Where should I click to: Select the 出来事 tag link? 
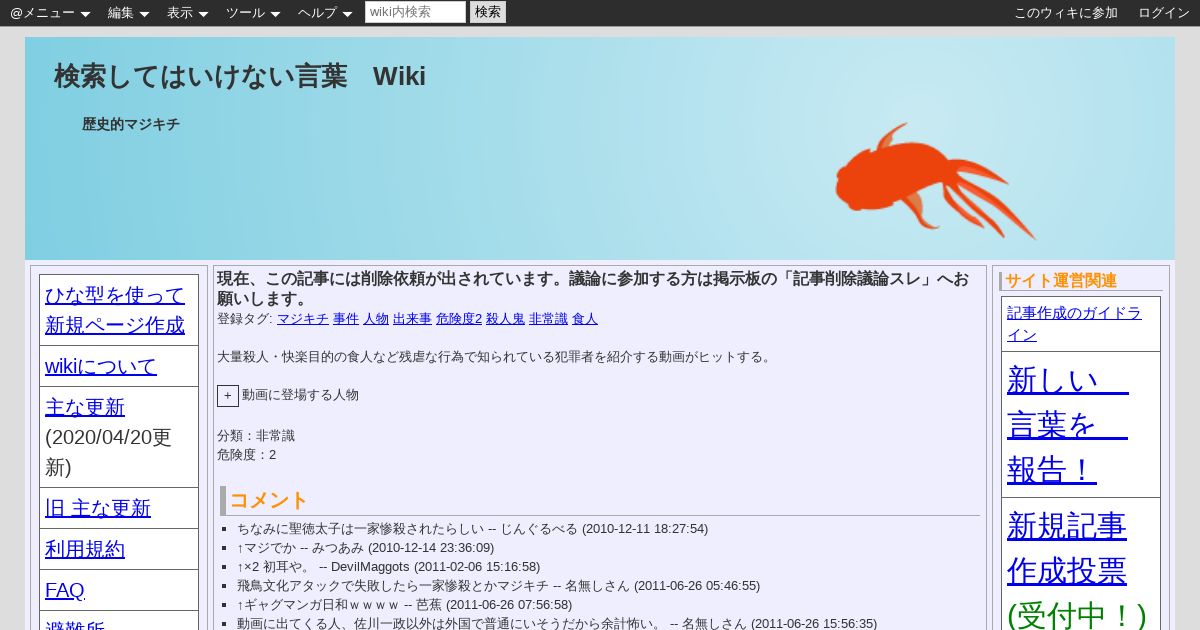tap(412, 319)
